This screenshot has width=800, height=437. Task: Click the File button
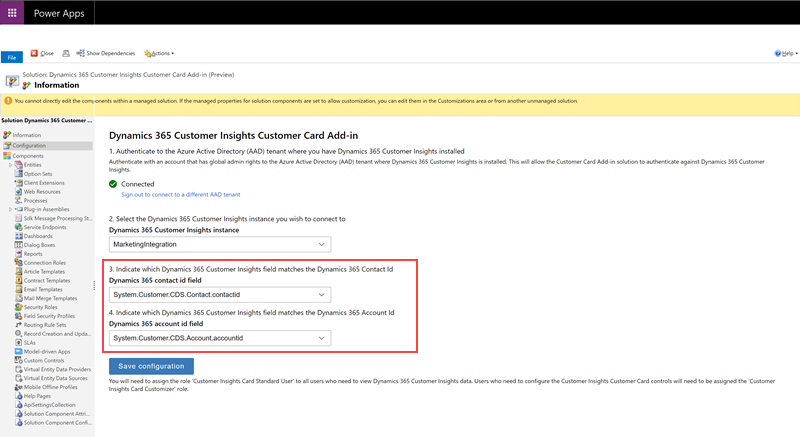[x=12, y=57]
